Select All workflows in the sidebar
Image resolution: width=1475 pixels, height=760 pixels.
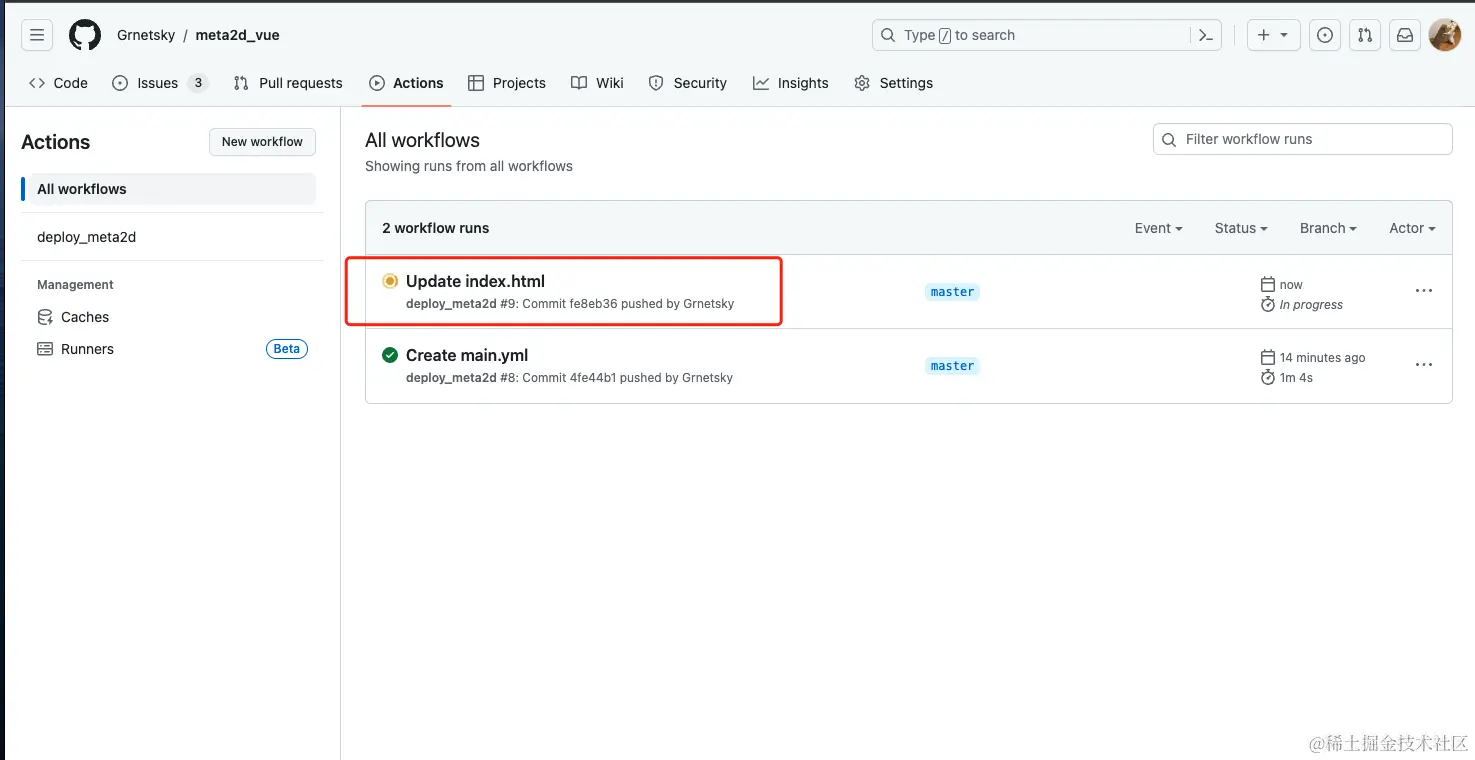pos(172,189)
